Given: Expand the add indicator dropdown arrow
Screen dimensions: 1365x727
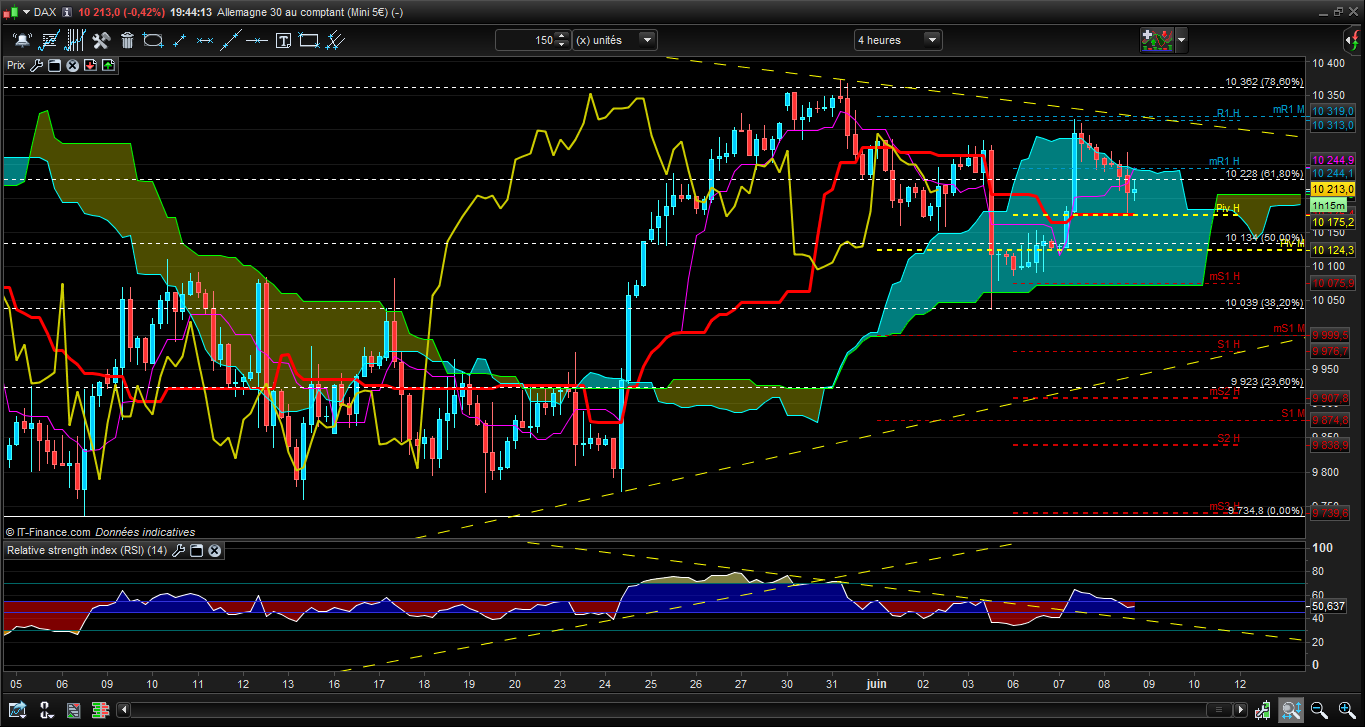Looking at the screenshot, I should [1182, 40].
